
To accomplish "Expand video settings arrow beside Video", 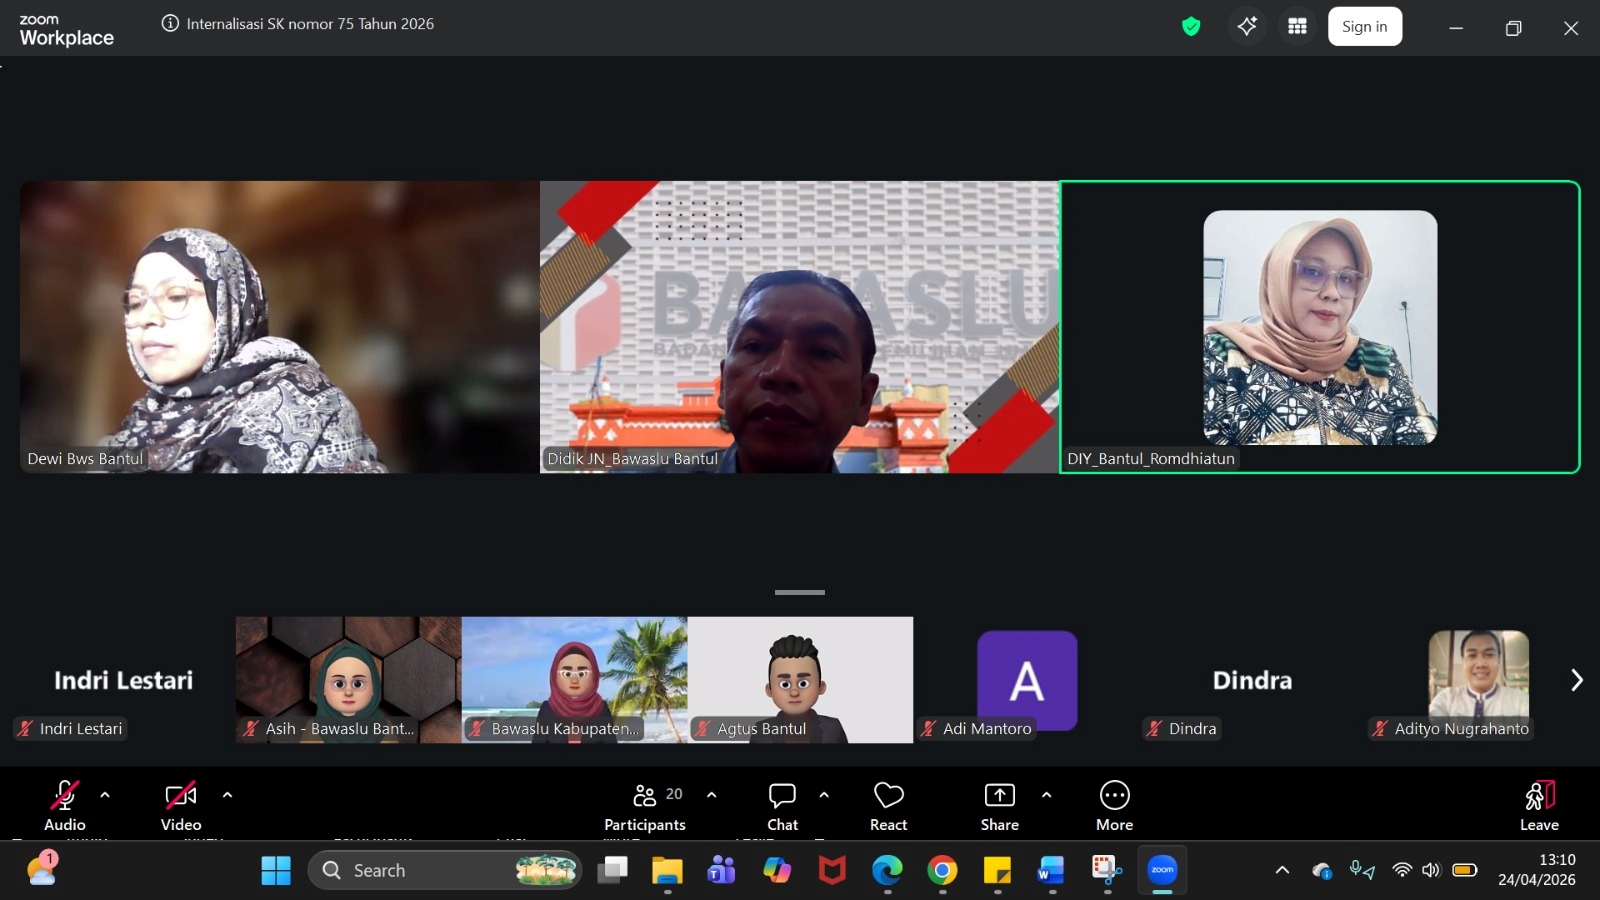I will tap(227, 795).
